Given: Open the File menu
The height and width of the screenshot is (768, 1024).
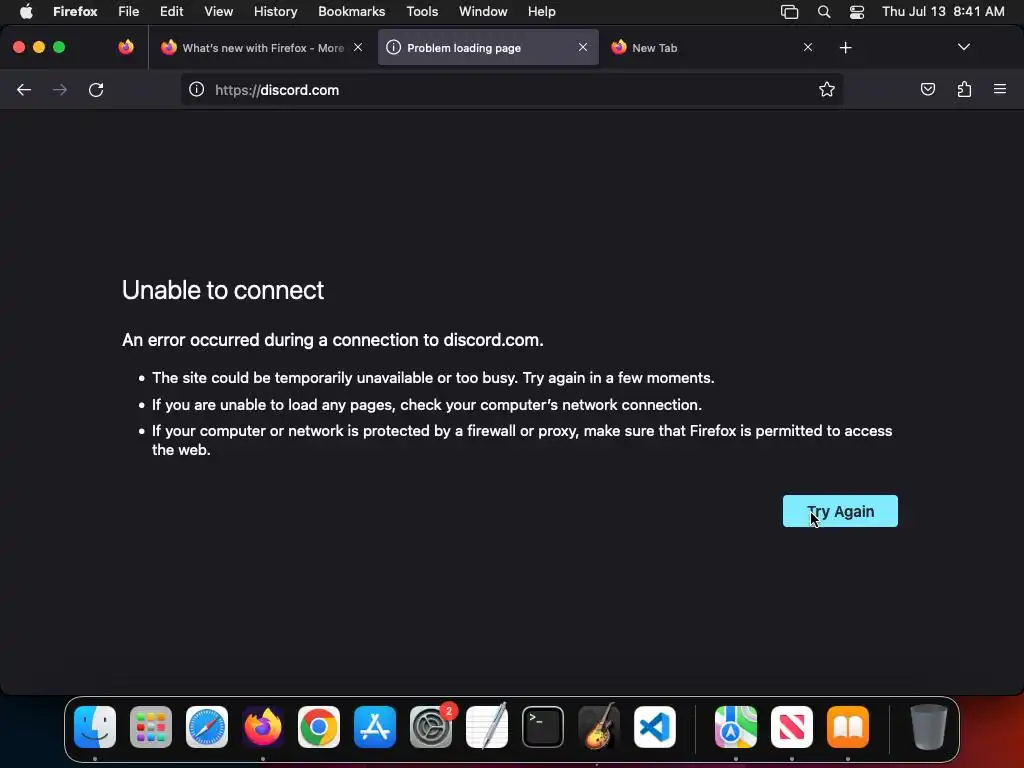Looking at the screenshot, I should [x=128, y=12].
